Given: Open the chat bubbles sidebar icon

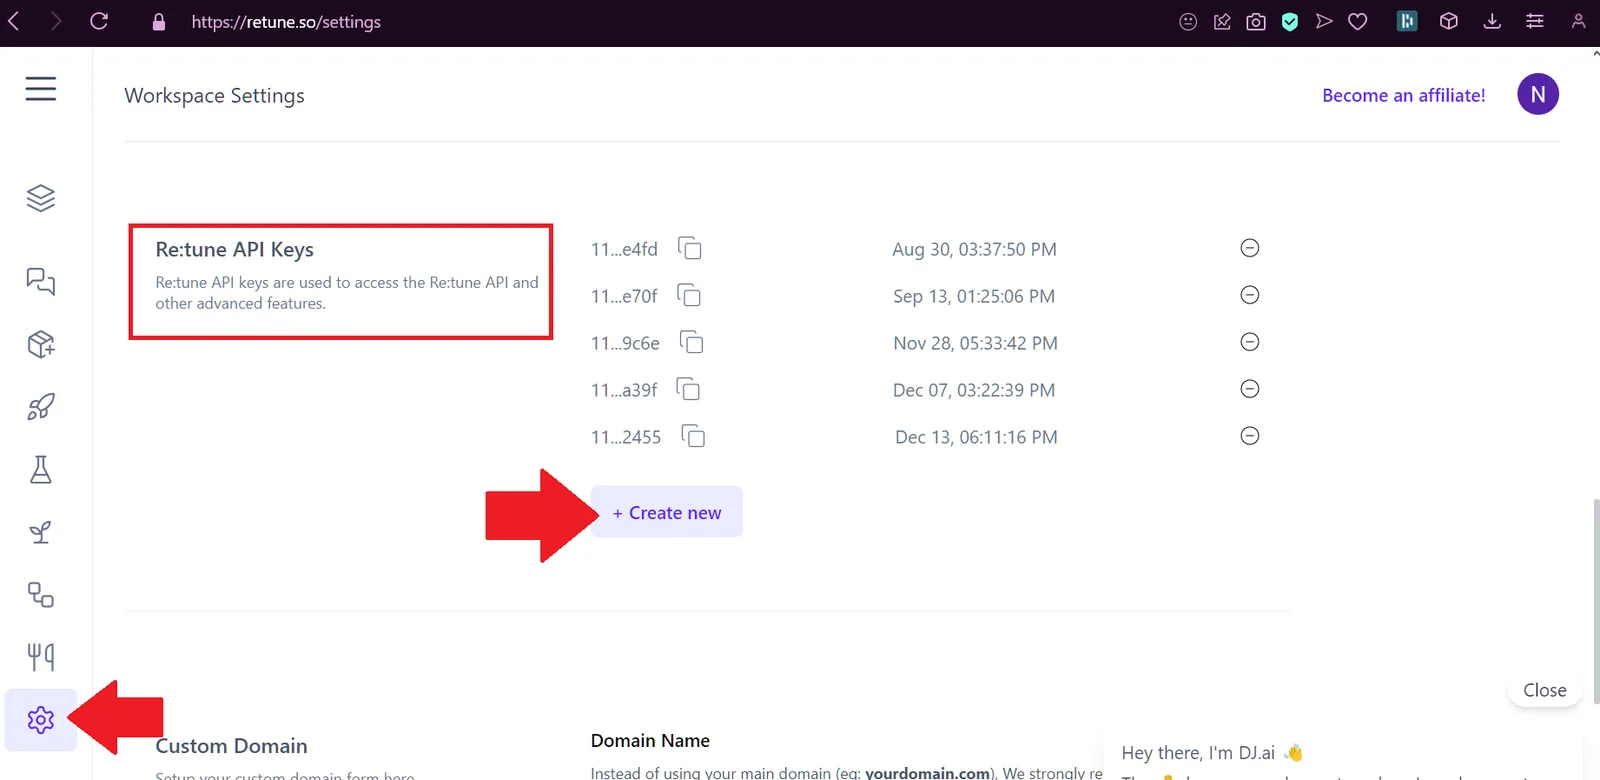Looking at the screenshot, I should 41,281.
